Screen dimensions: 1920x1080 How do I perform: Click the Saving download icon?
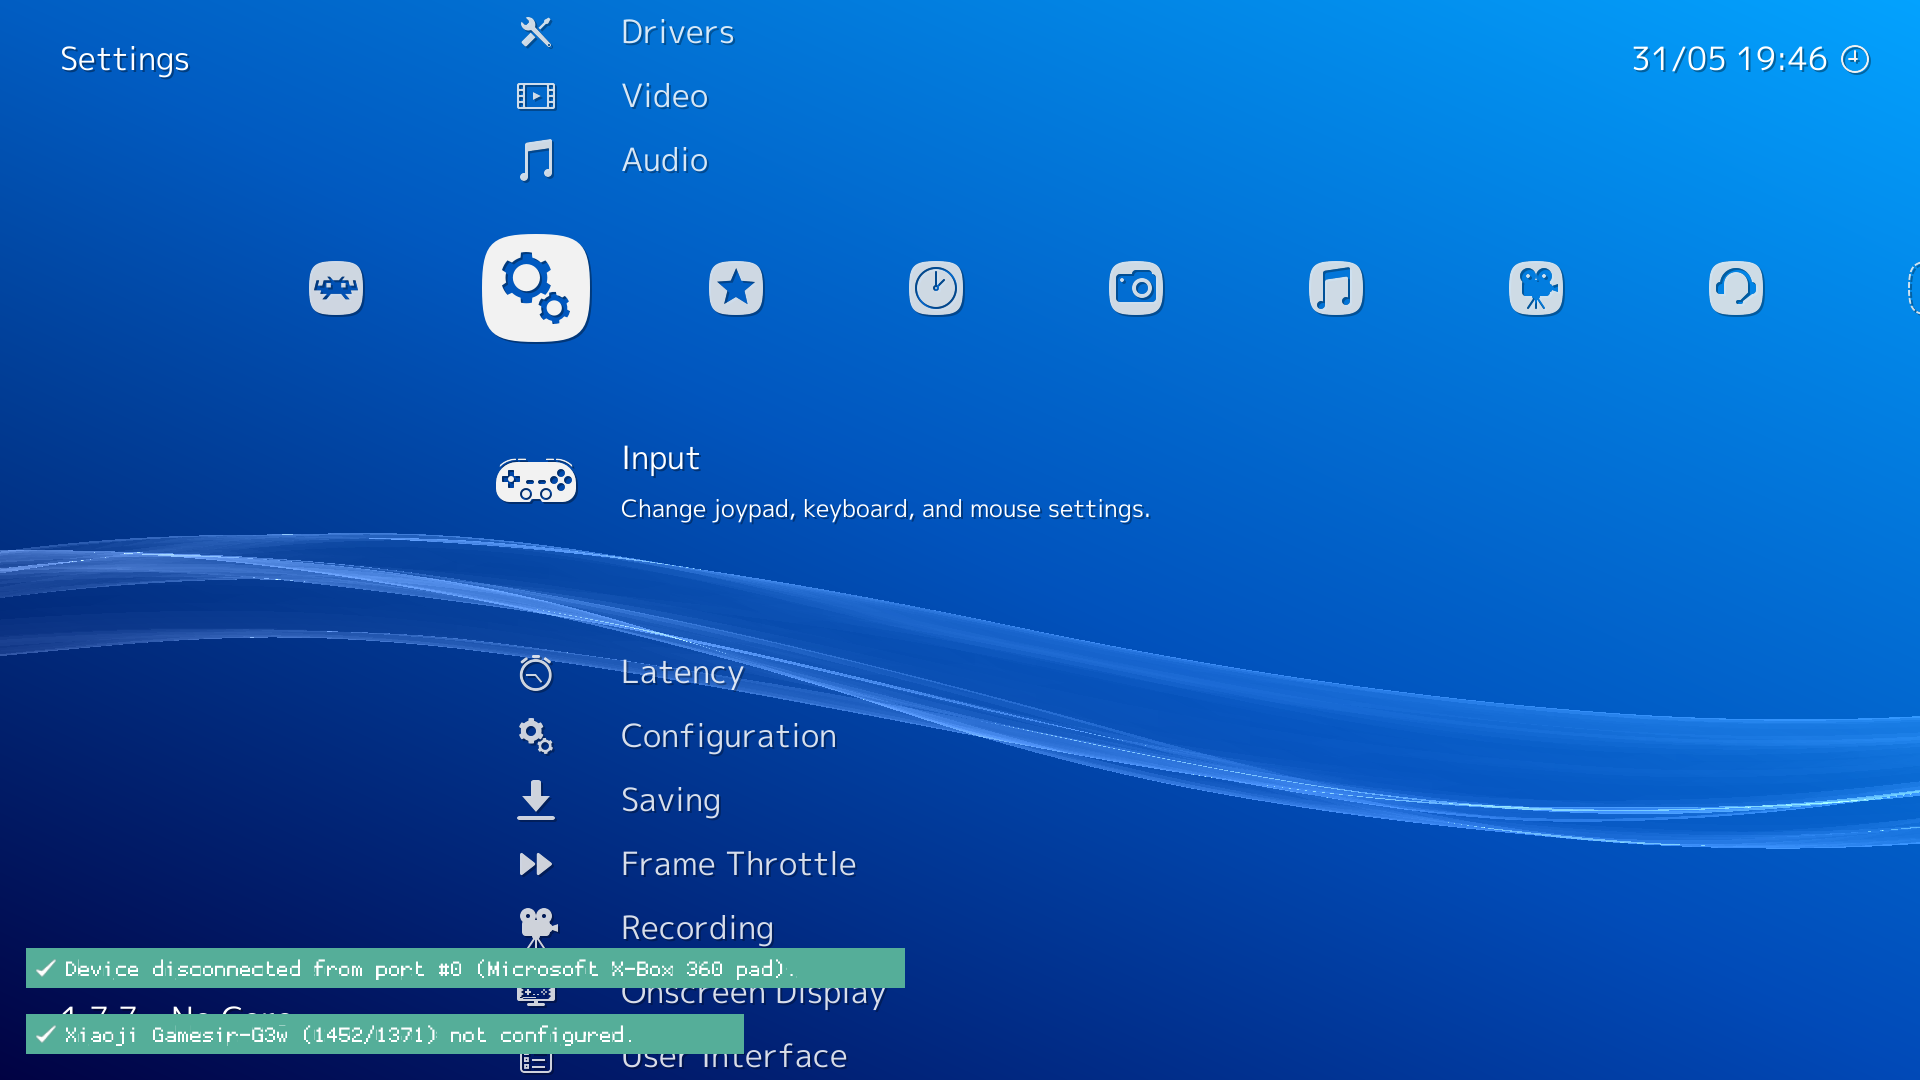536,800
